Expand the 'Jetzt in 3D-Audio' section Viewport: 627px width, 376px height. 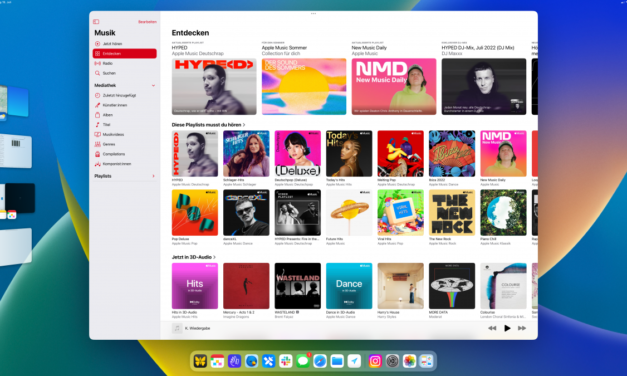tap(194, 257)
